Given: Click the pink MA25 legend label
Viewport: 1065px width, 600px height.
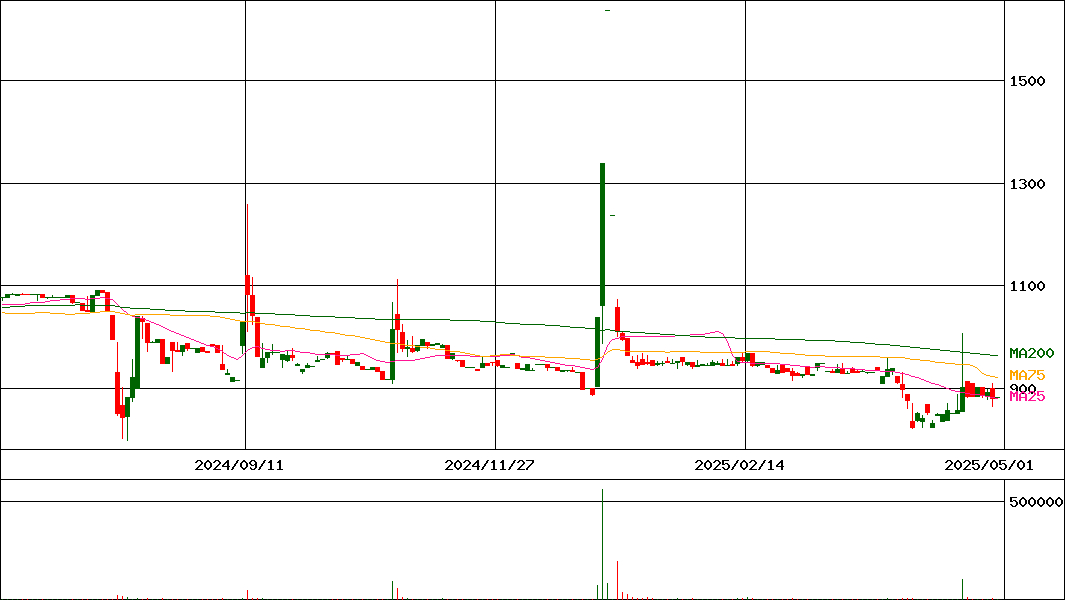Looking at the screenshot, I should [1028, 397].
